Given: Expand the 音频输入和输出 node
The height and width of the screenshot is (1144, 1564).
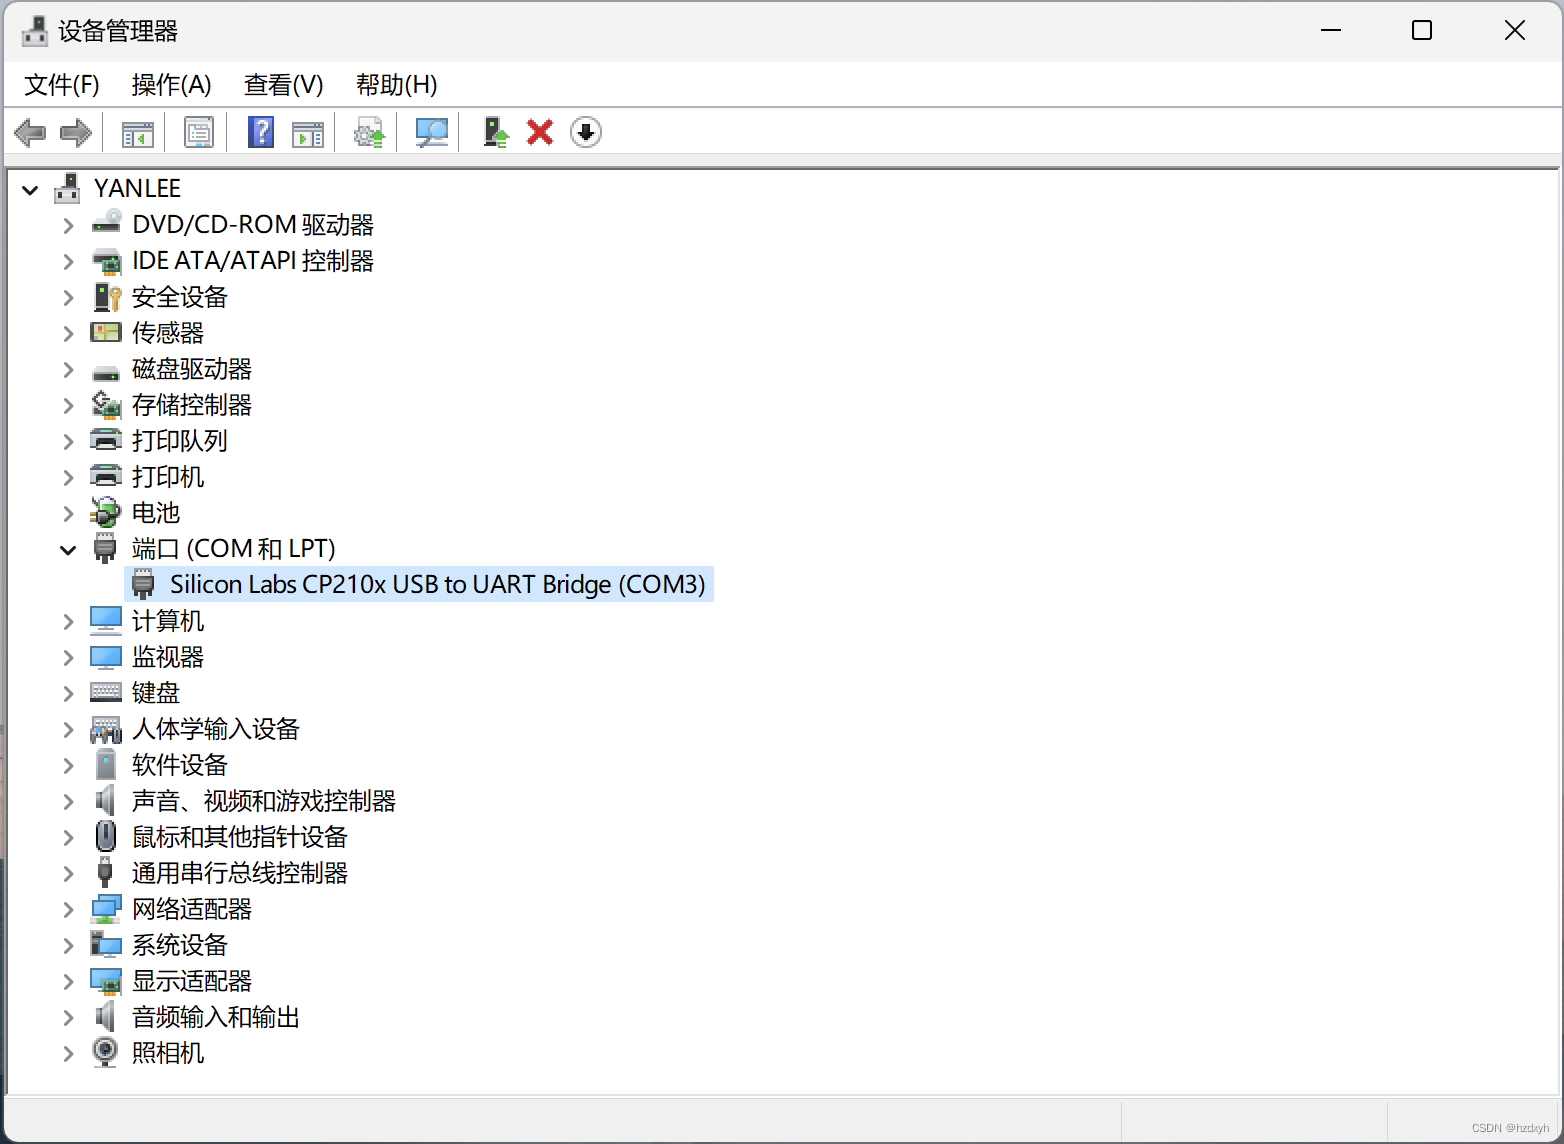Looking at the screenshot, I should click(68, 1017).
